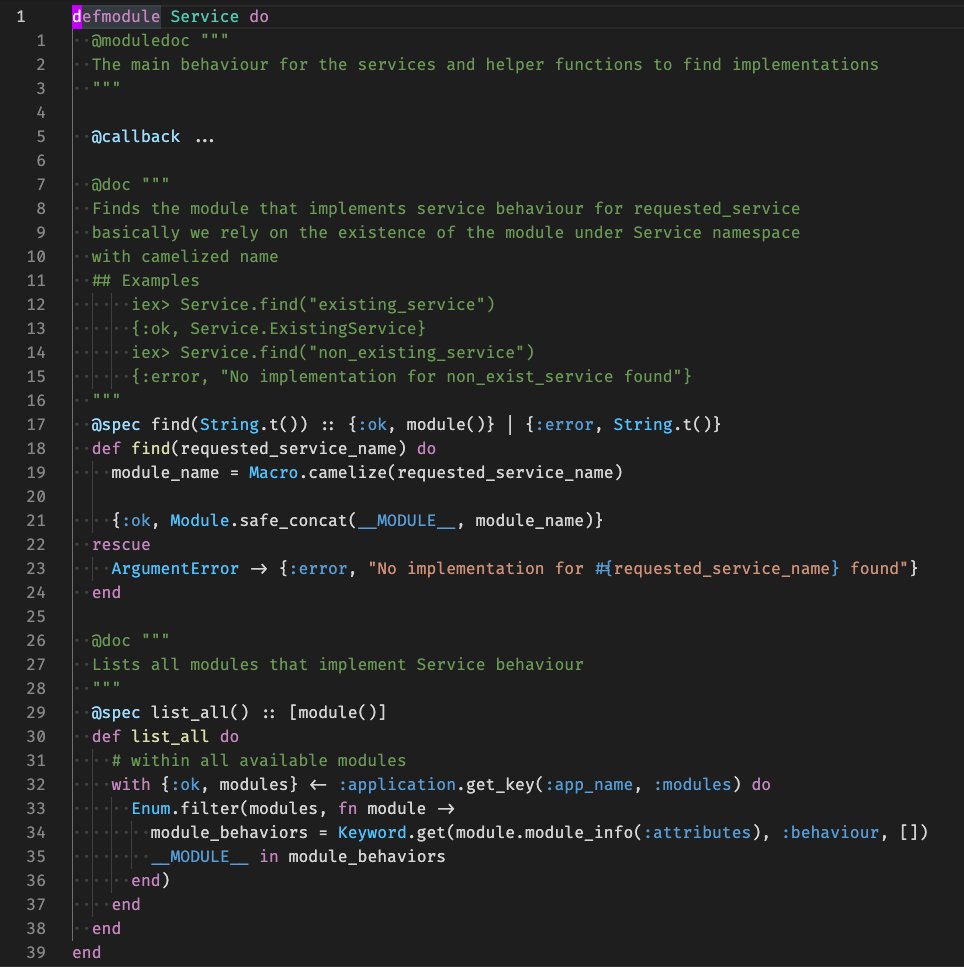Click 'non_exist_service' in the error example
Viewport: 964px width, 967px height.
pos(530,377)
